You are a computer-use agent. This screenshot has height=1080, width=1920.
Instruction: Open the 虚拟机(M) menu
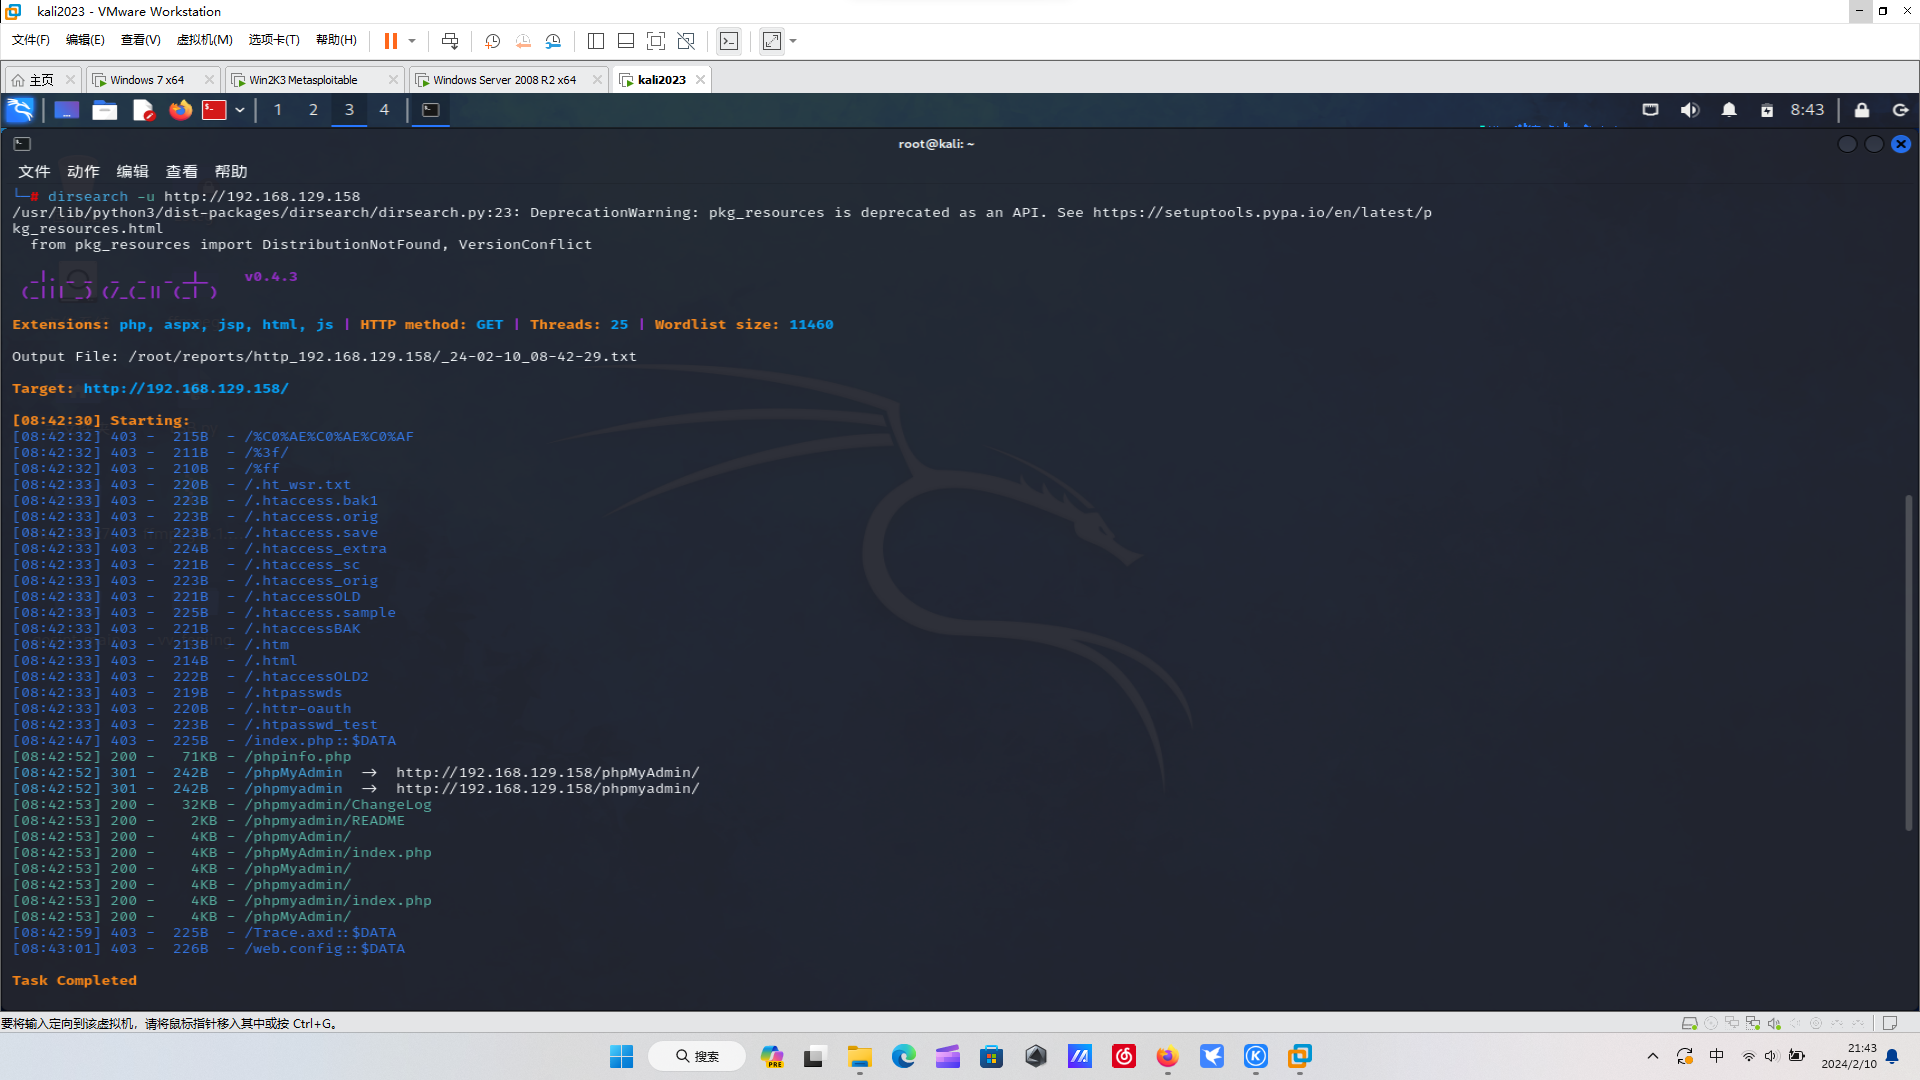(x=204, y=40)
